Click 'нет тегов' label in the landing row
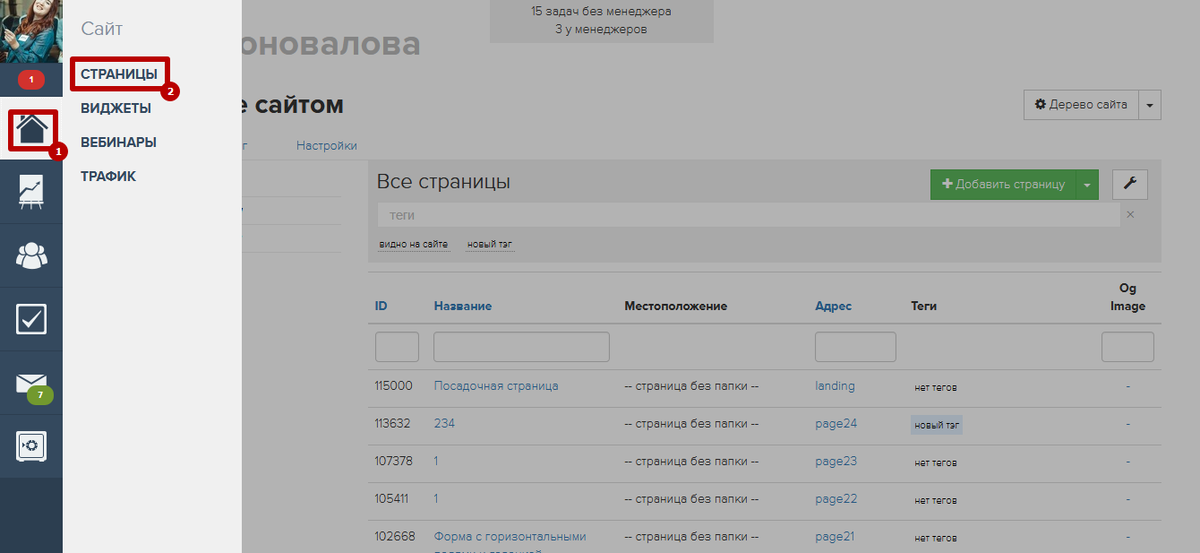The image size is (1200, 553). click(x=935, y=387)
